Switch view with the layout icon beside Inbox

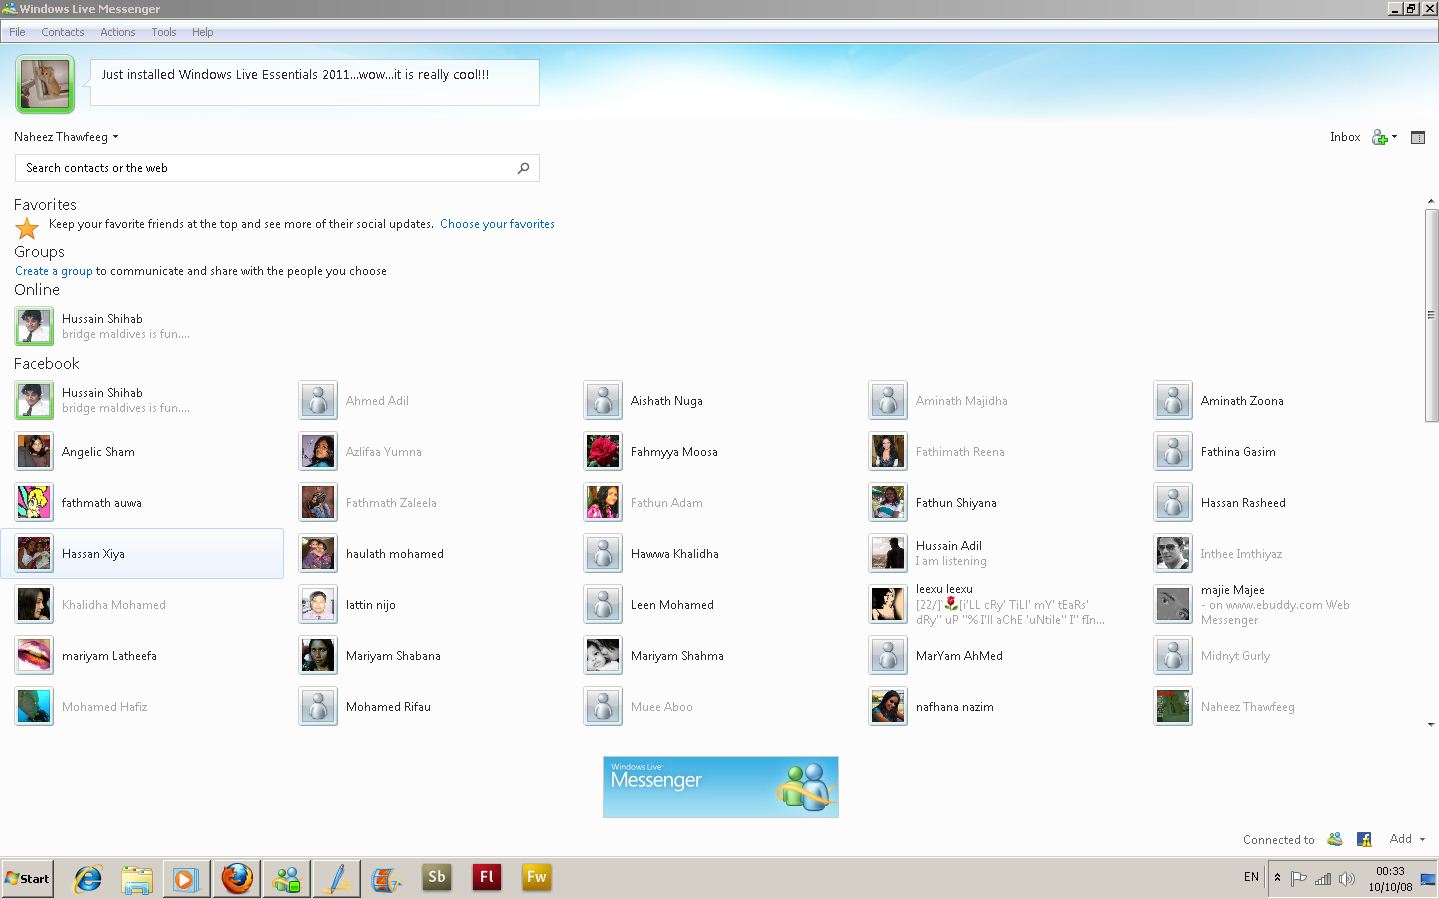(1418, 137)
